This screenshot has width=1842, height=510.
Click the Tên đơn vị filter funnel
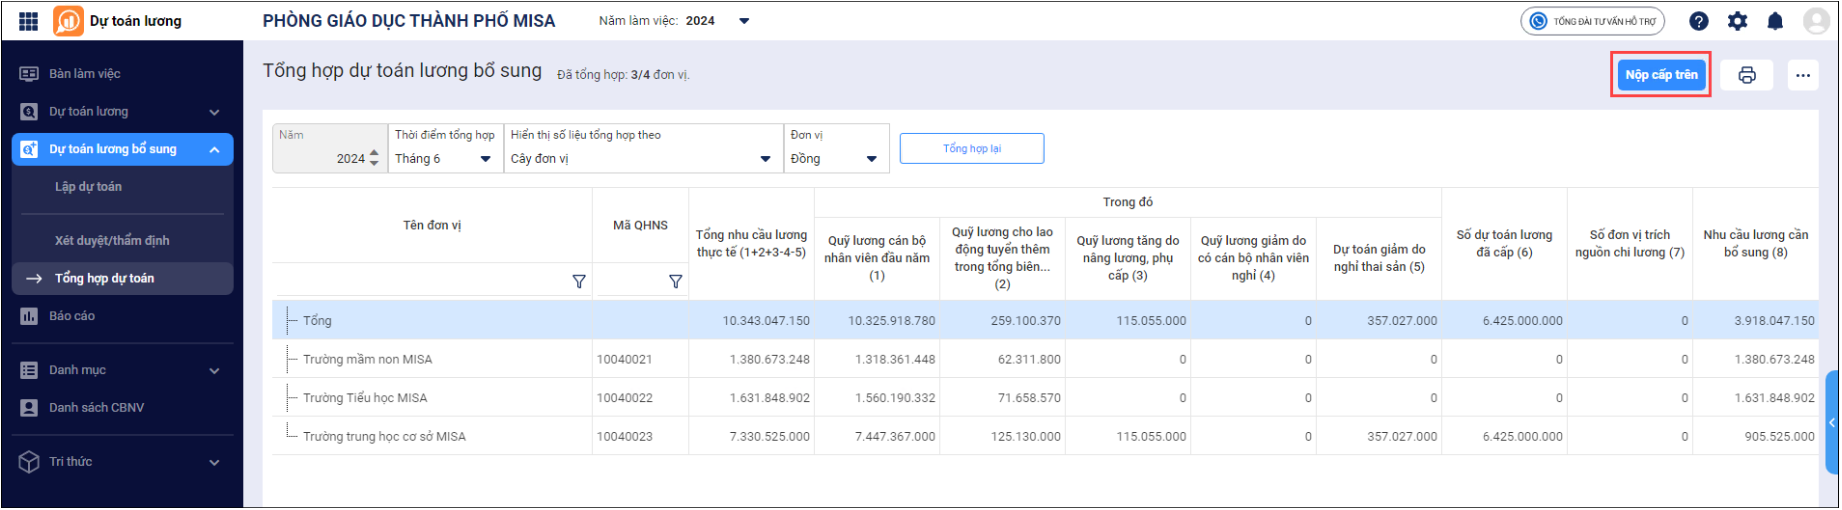coord(579,282)
